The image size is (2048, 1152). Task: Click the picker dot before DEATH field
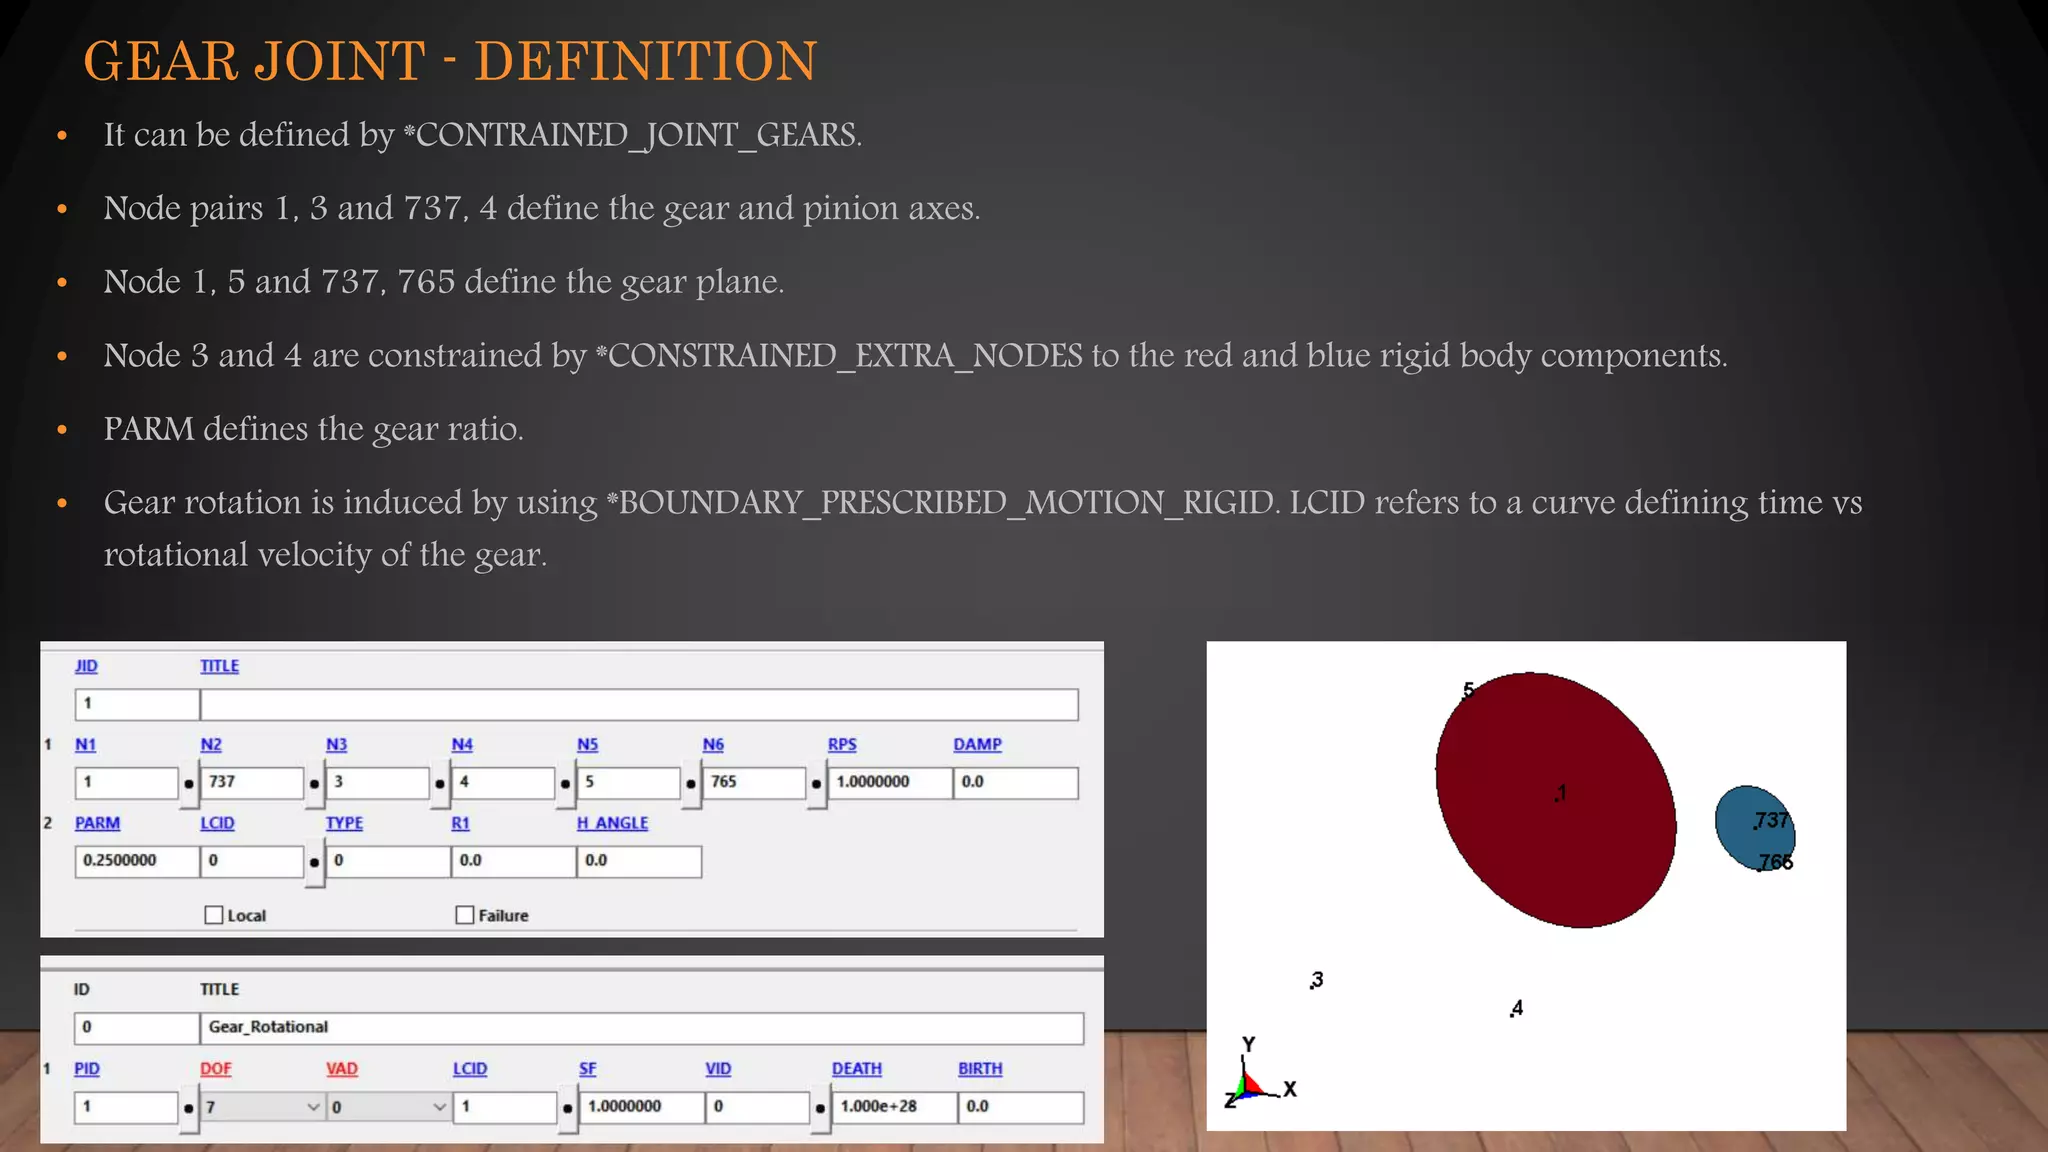(x=820, y=1108)
